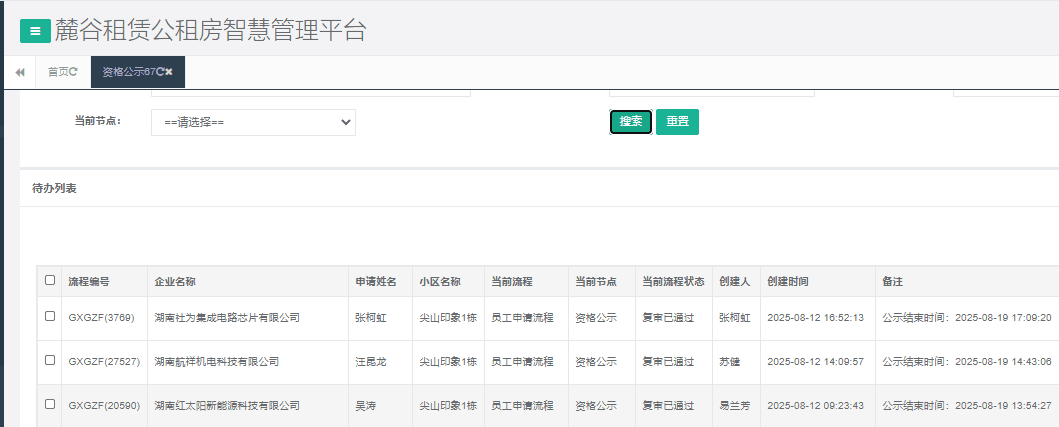Click the 流程编号 column header
The width and height of the screenshot is (1059, 427).
pos(89,282)
